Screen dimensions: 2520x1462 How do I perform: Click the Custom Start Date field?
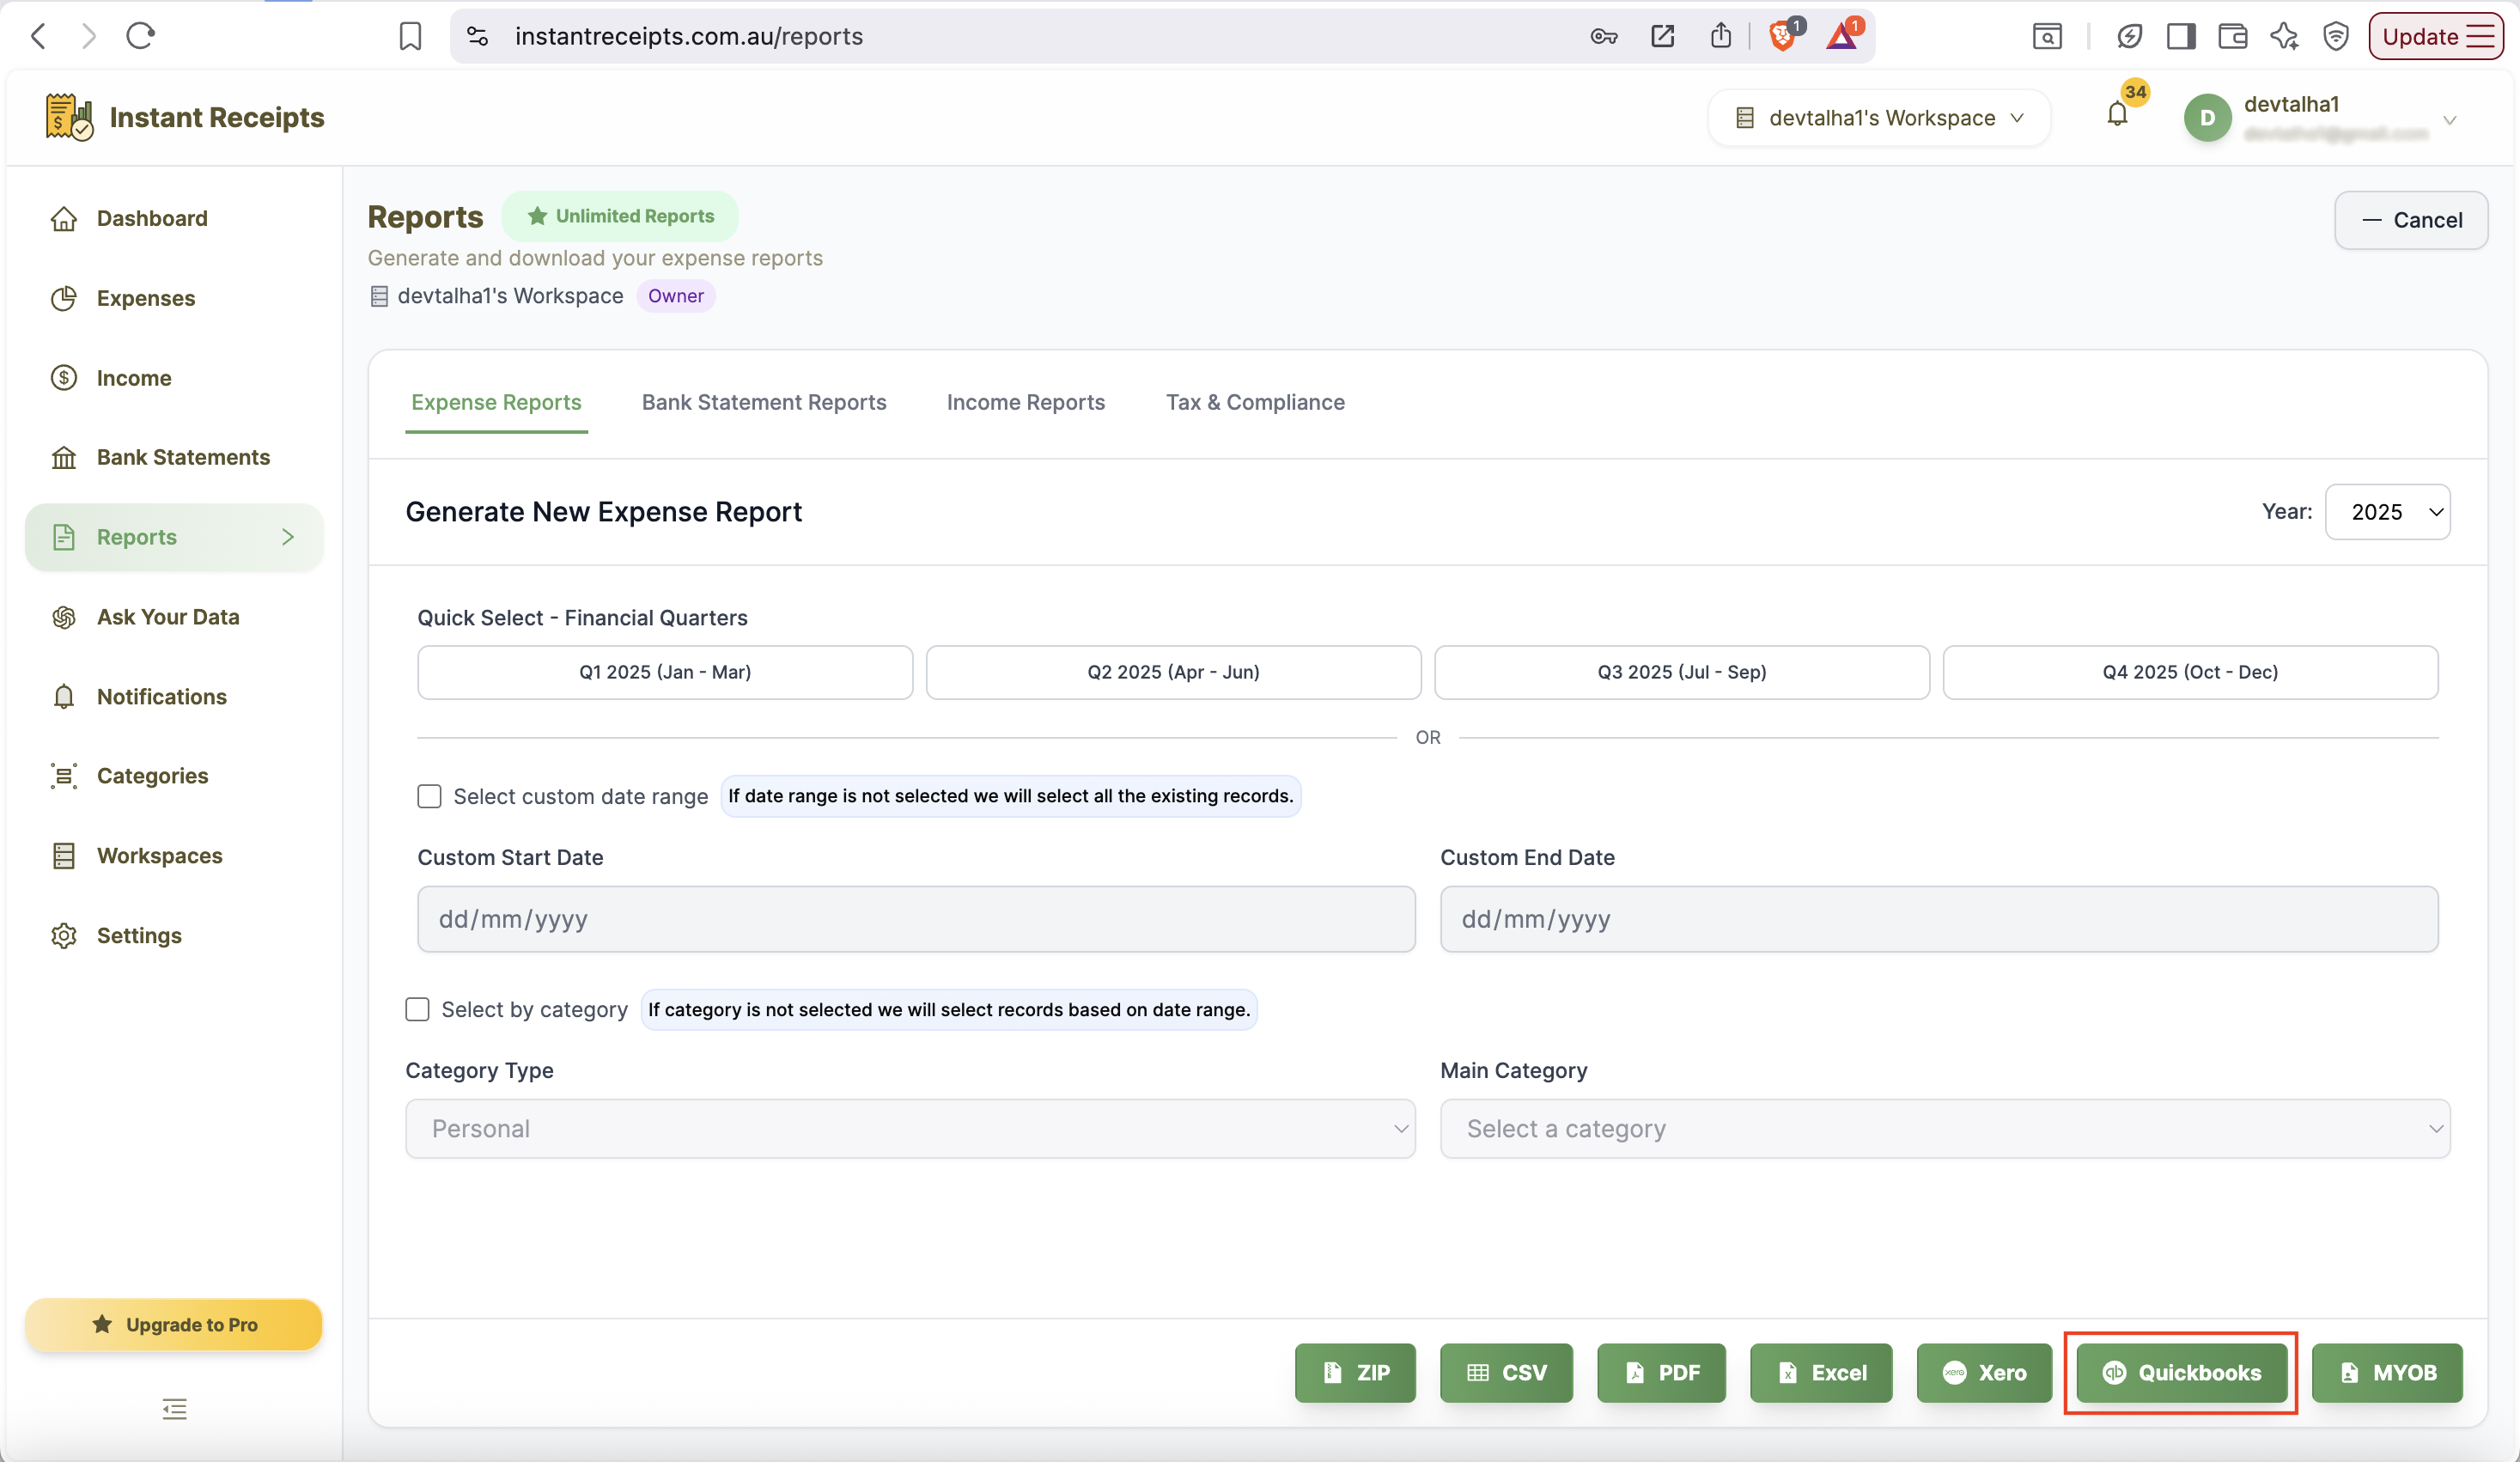point(916,919)
